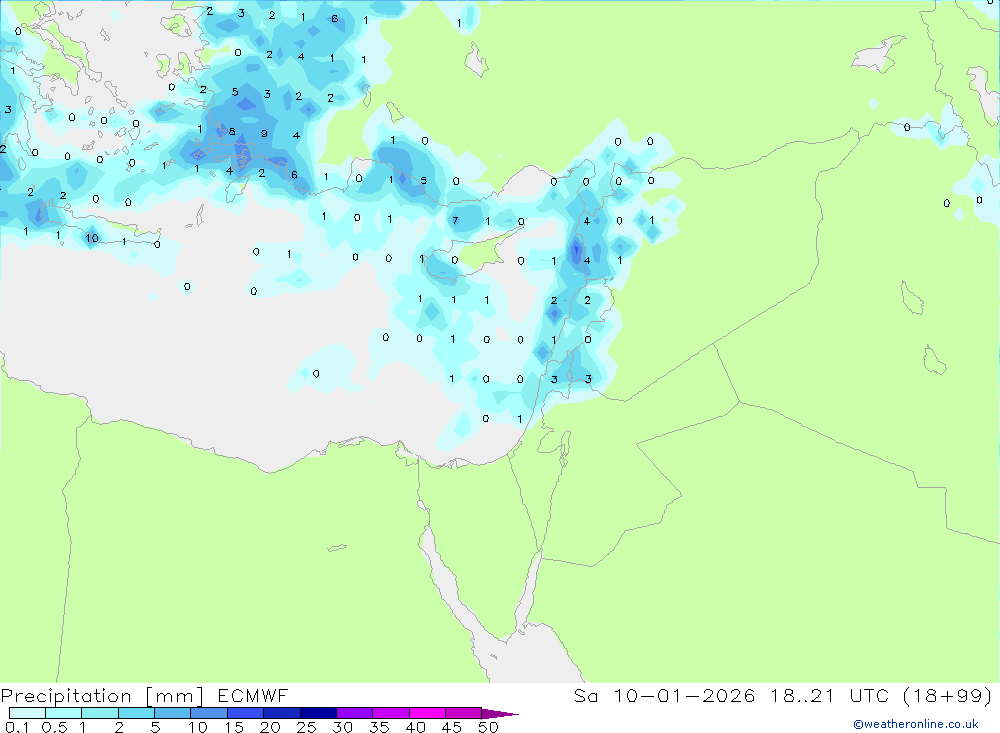Click the map value '7' north of Cyprus
Viewport: 1000px width, 733px height.
click(x=455, y=221)
